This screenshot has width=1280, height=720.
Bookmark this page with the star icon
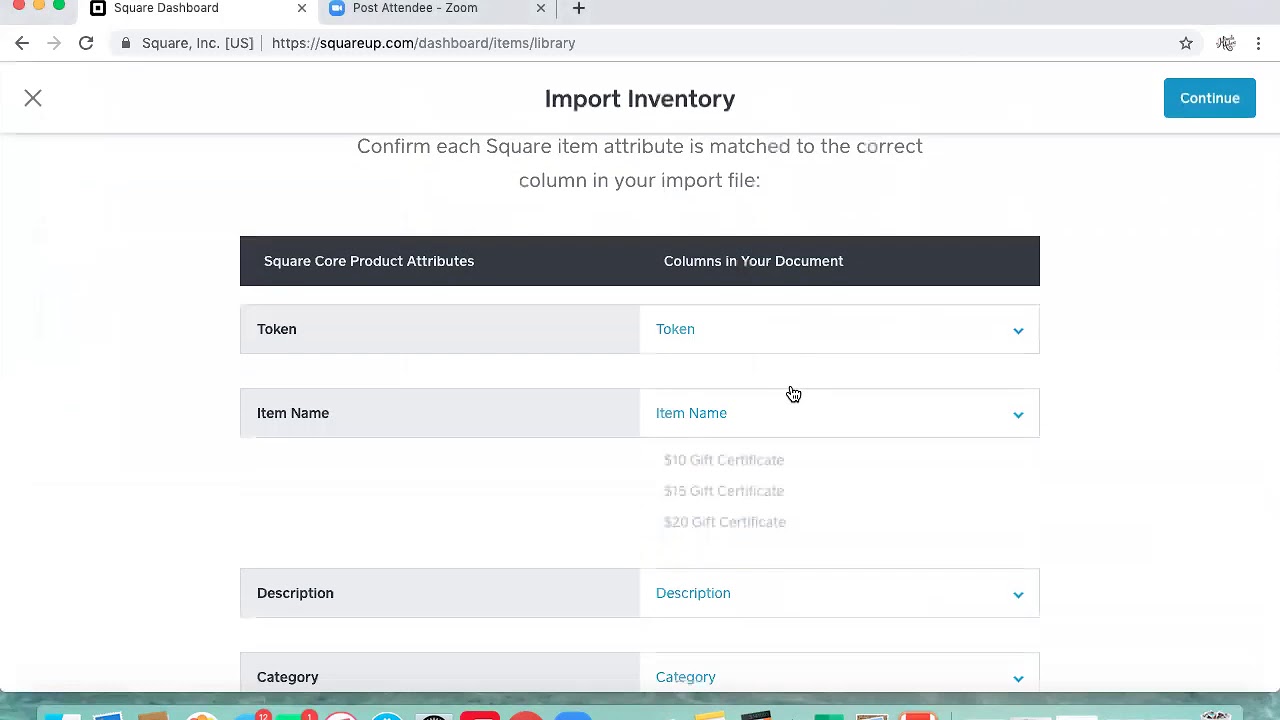click(x=1186, y=43)
